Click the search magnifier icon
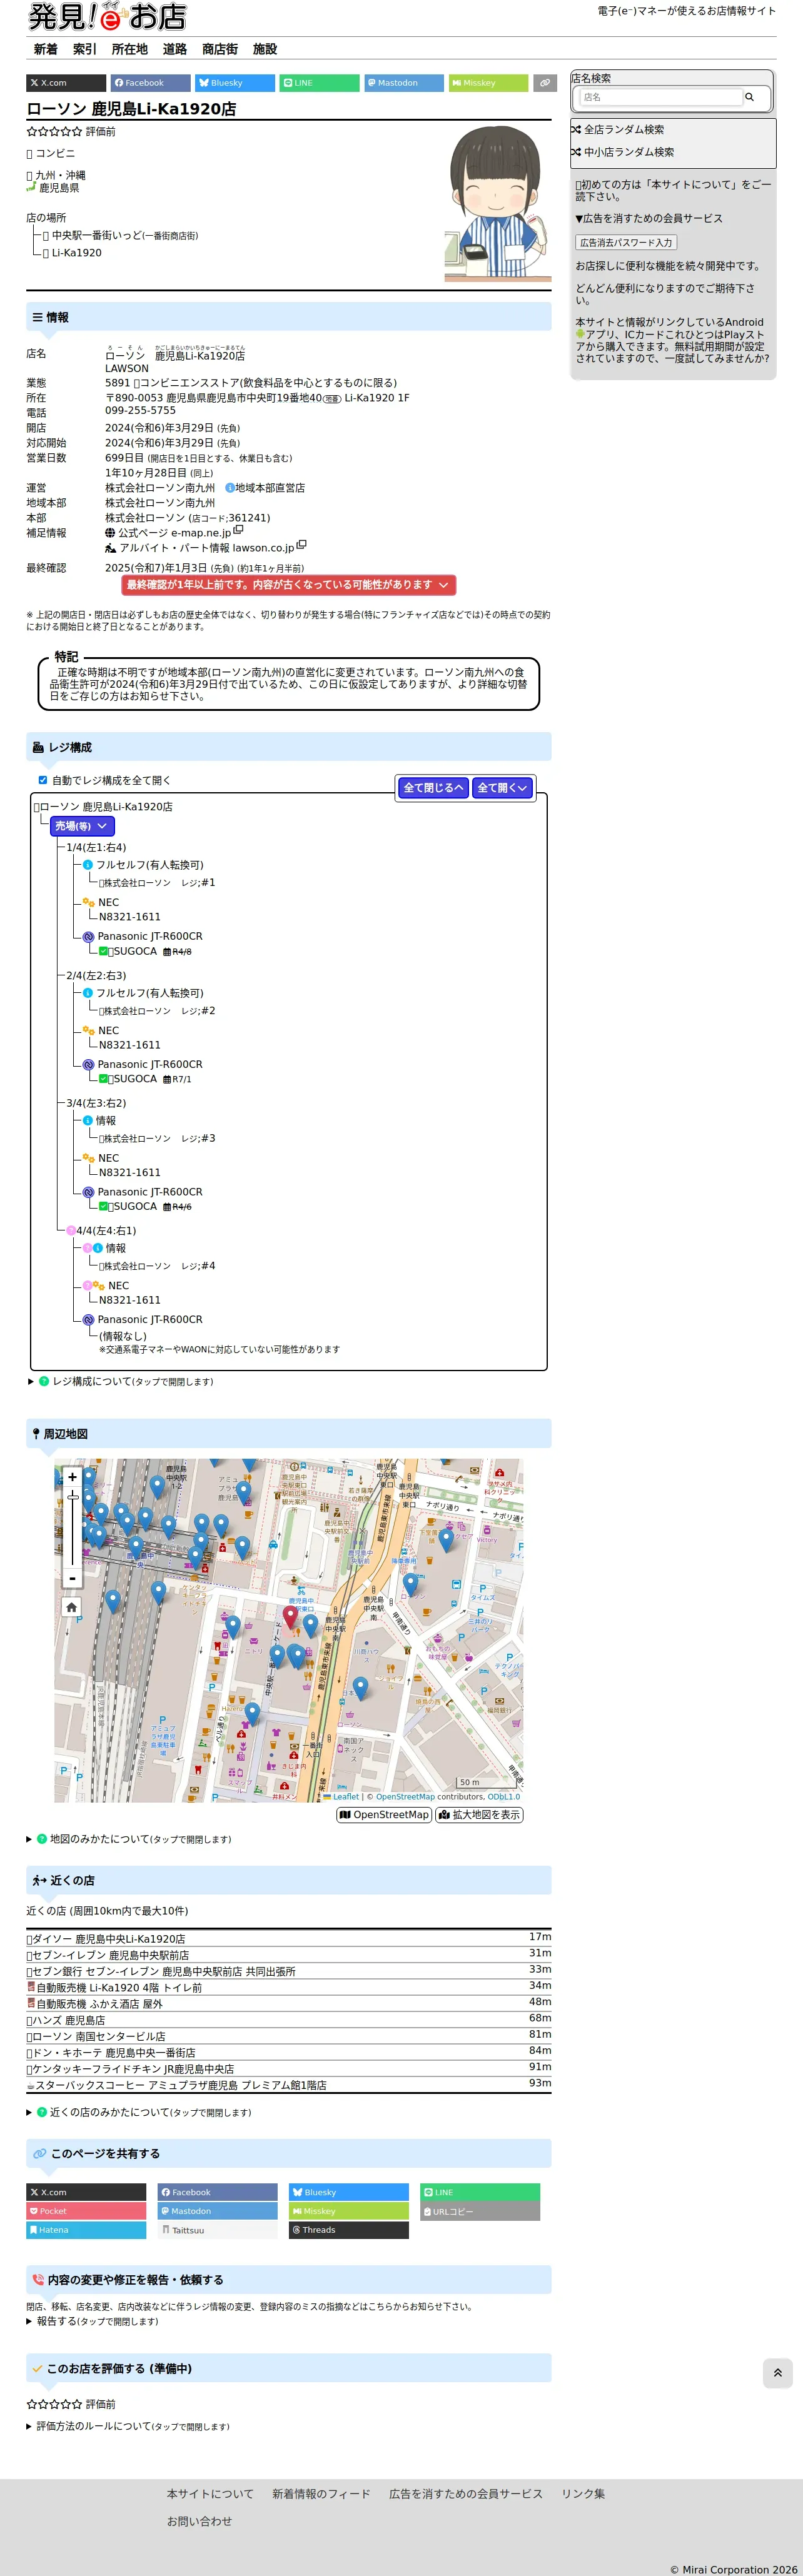The image size is (803, 2576). (749, 97)
